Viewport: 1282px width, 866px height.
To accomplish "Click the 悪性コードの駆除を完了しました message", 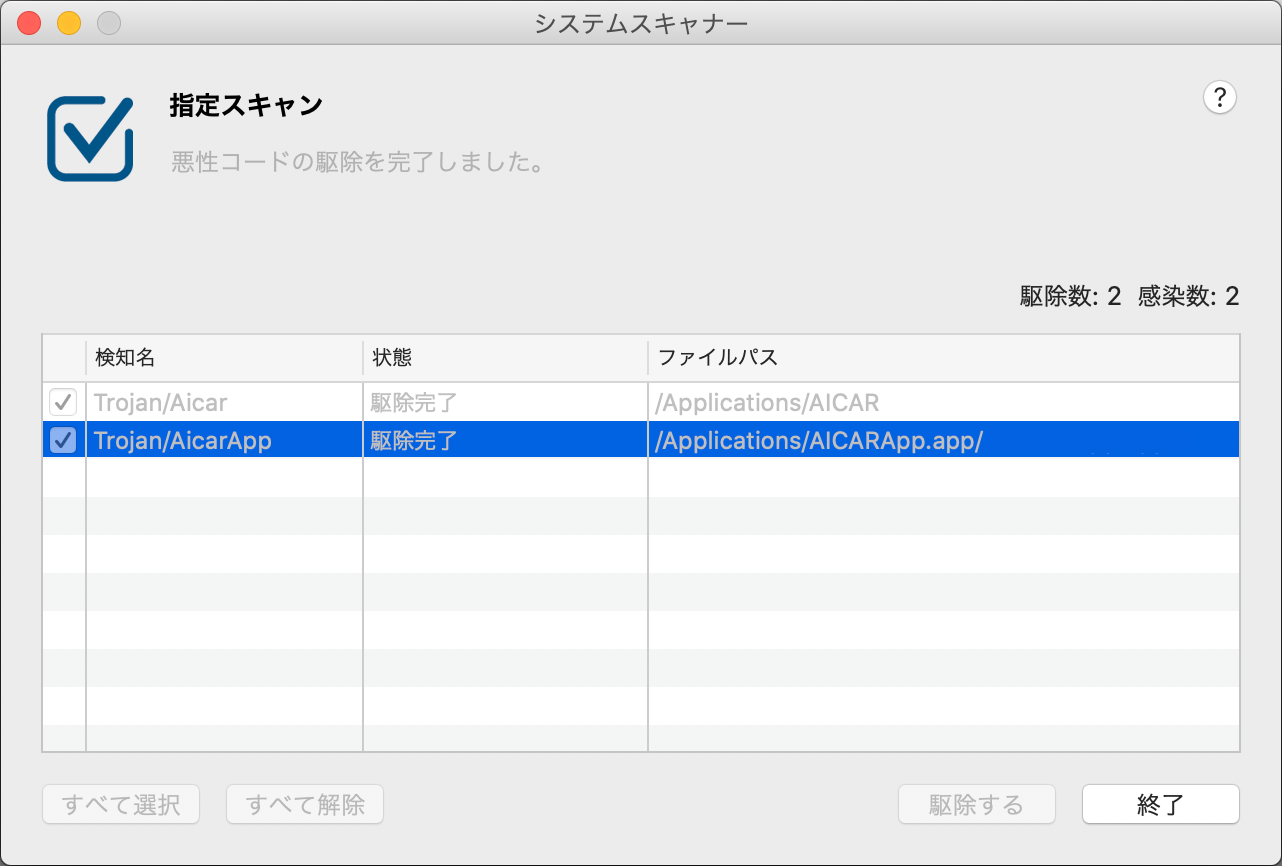I will pos(358,163).
